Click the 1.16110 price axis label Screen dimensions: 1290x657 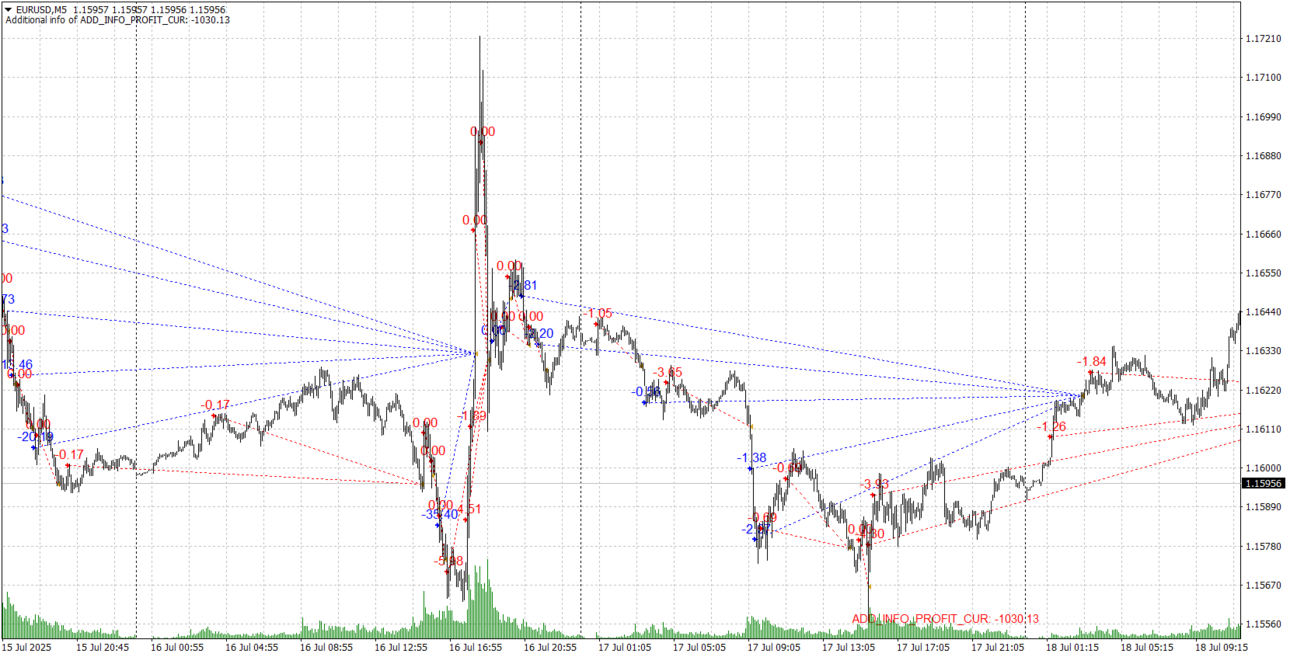point(1263,429)
